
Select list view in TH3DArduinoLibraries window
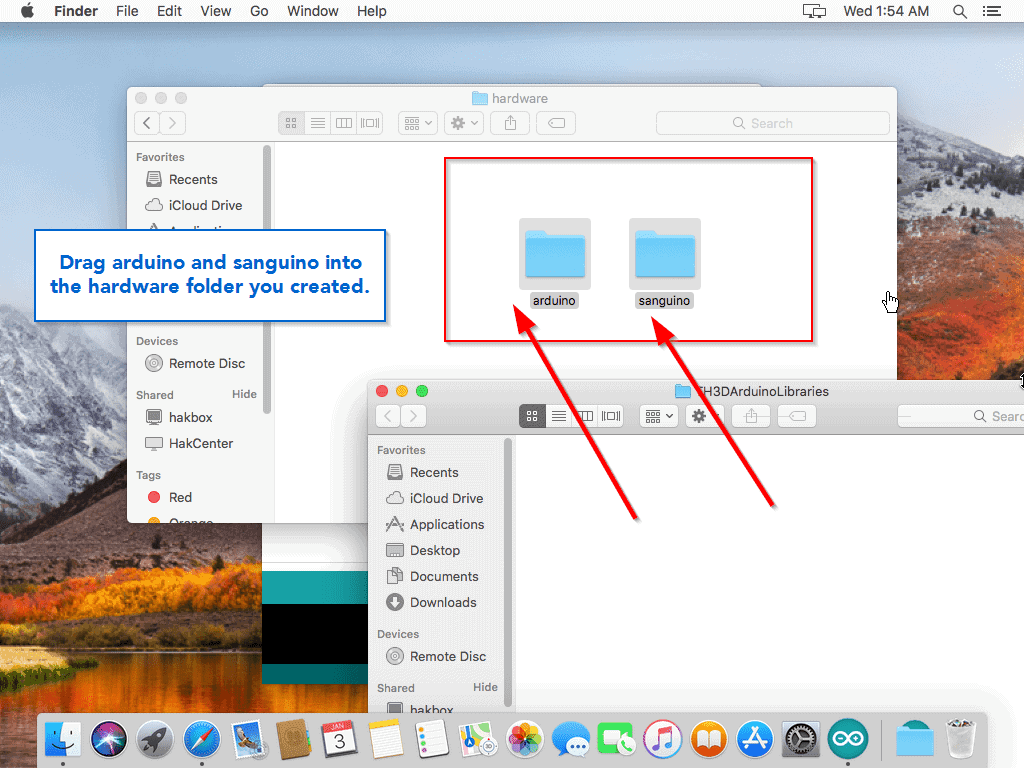558,416
